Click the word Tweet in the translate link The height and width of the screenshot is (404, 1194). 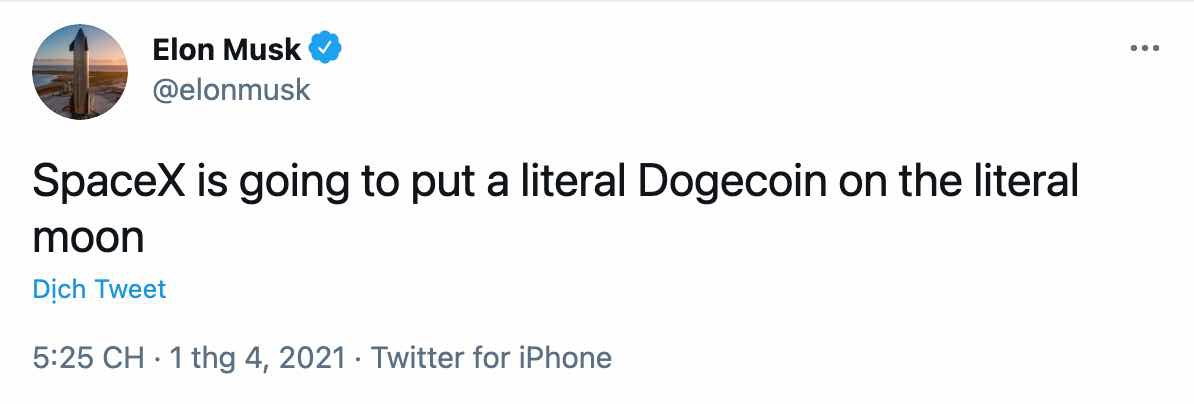click(x=130, y=290)
